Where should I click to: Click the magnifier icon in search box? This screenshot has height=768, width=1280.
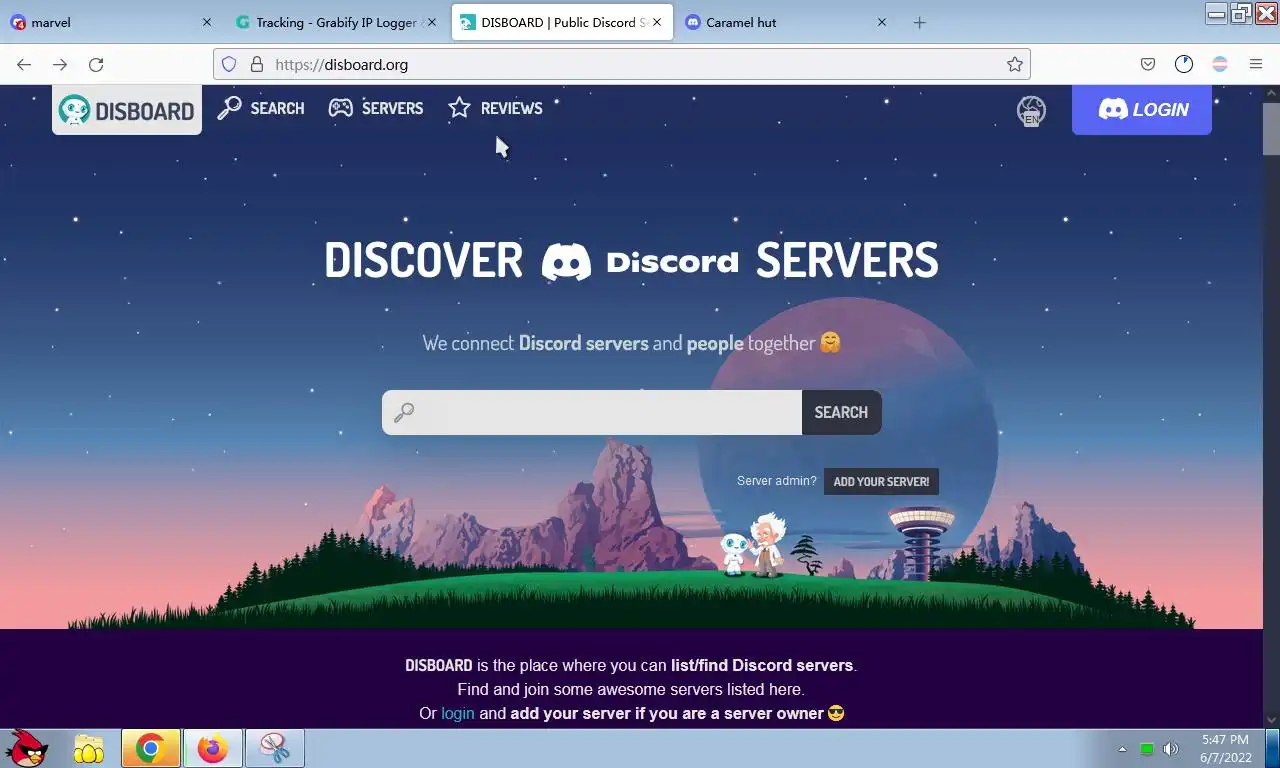[x=404, y=412]
